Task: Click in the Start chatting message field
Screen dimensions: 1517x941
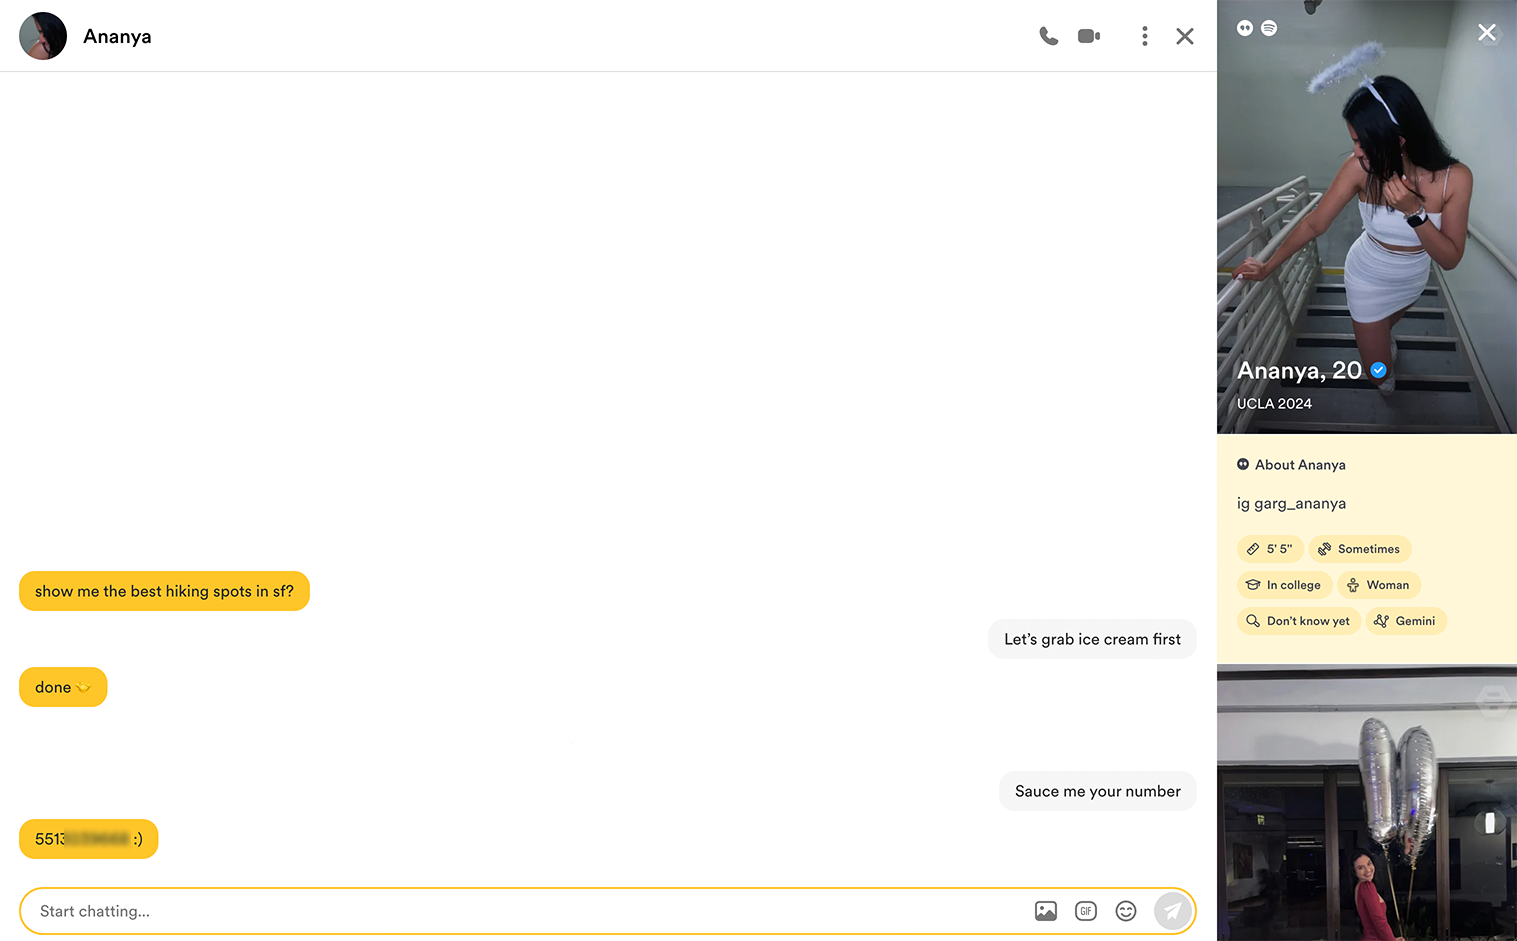Action: (x=520, y=911)
